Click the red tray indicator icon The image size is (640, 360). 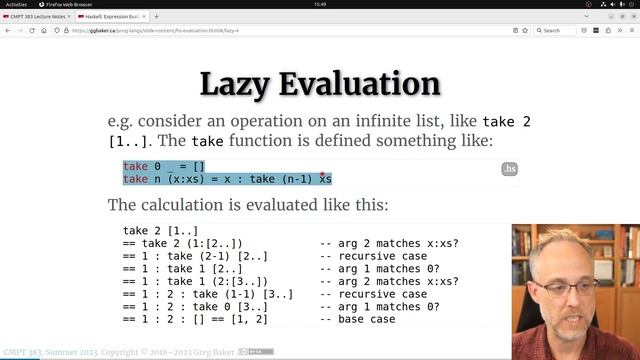click(589, 4)
